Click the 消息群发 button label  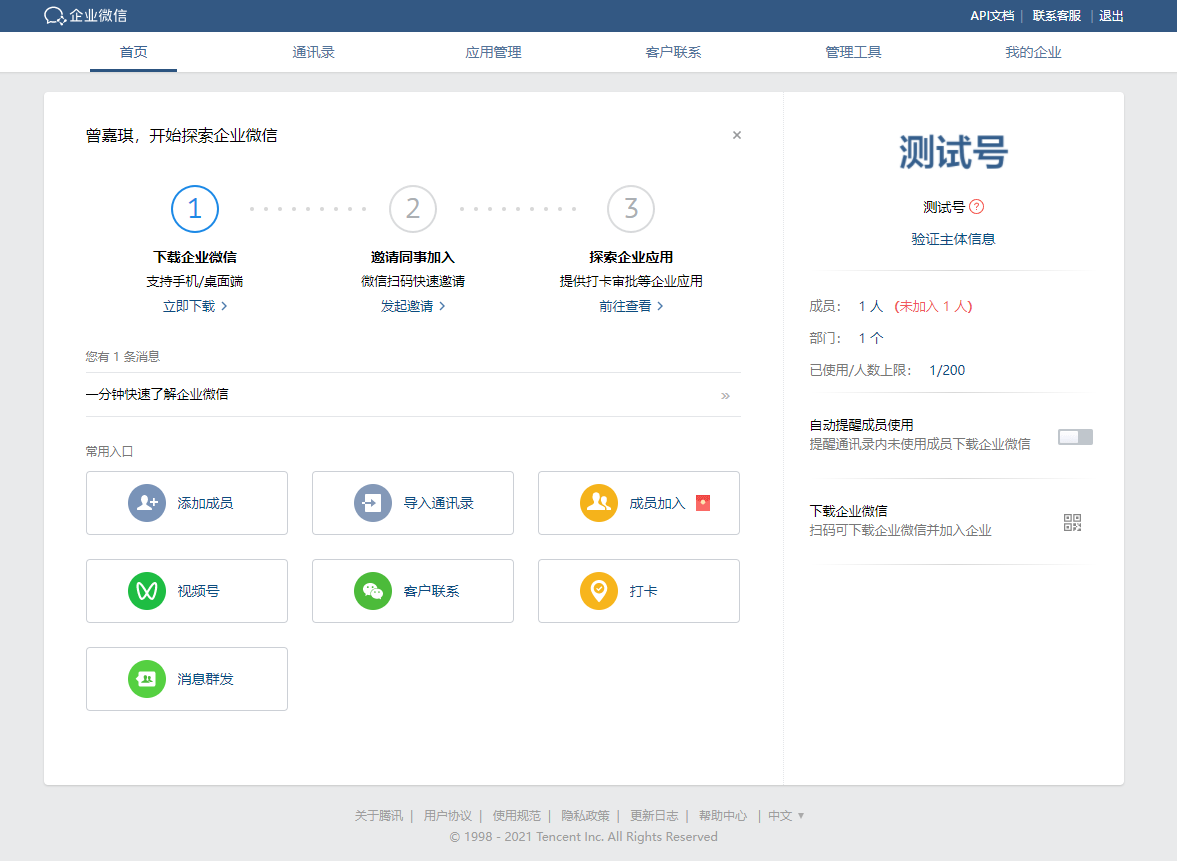click(205, 679)
